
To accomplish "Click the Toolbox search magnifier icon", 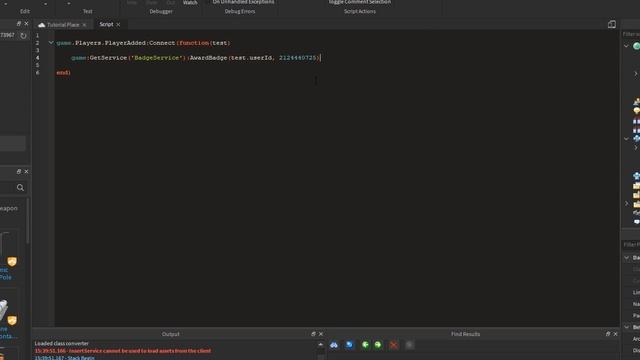I will coord(20,187).
